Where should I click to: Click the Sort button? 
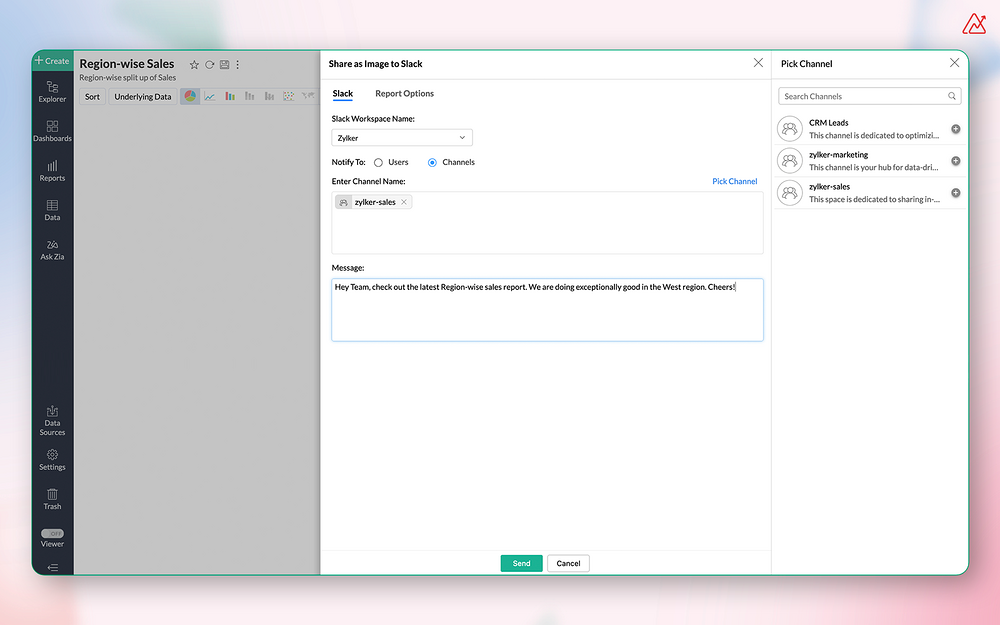pos(92,97)
